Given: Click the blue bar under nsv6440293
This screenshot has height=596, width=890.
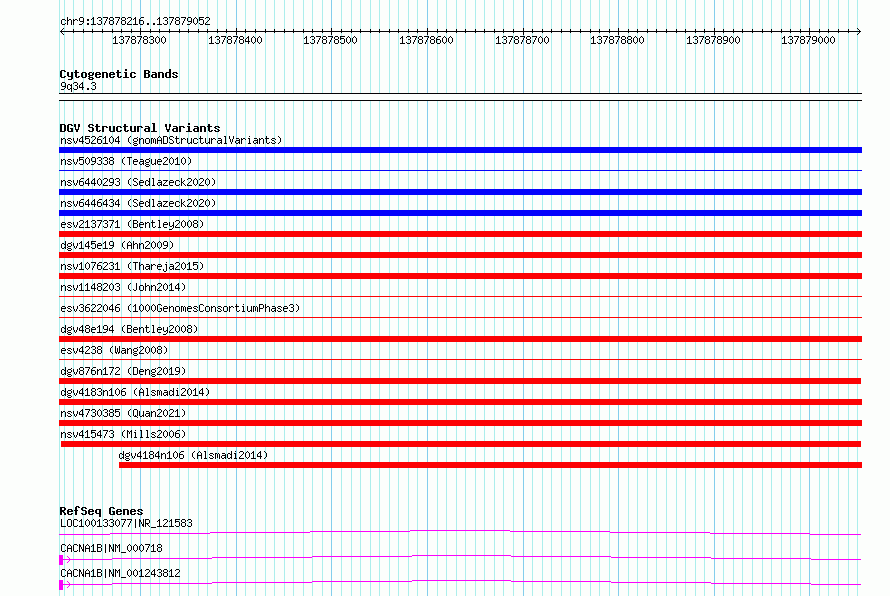Looking at the screenshot, I should point(460,192).
